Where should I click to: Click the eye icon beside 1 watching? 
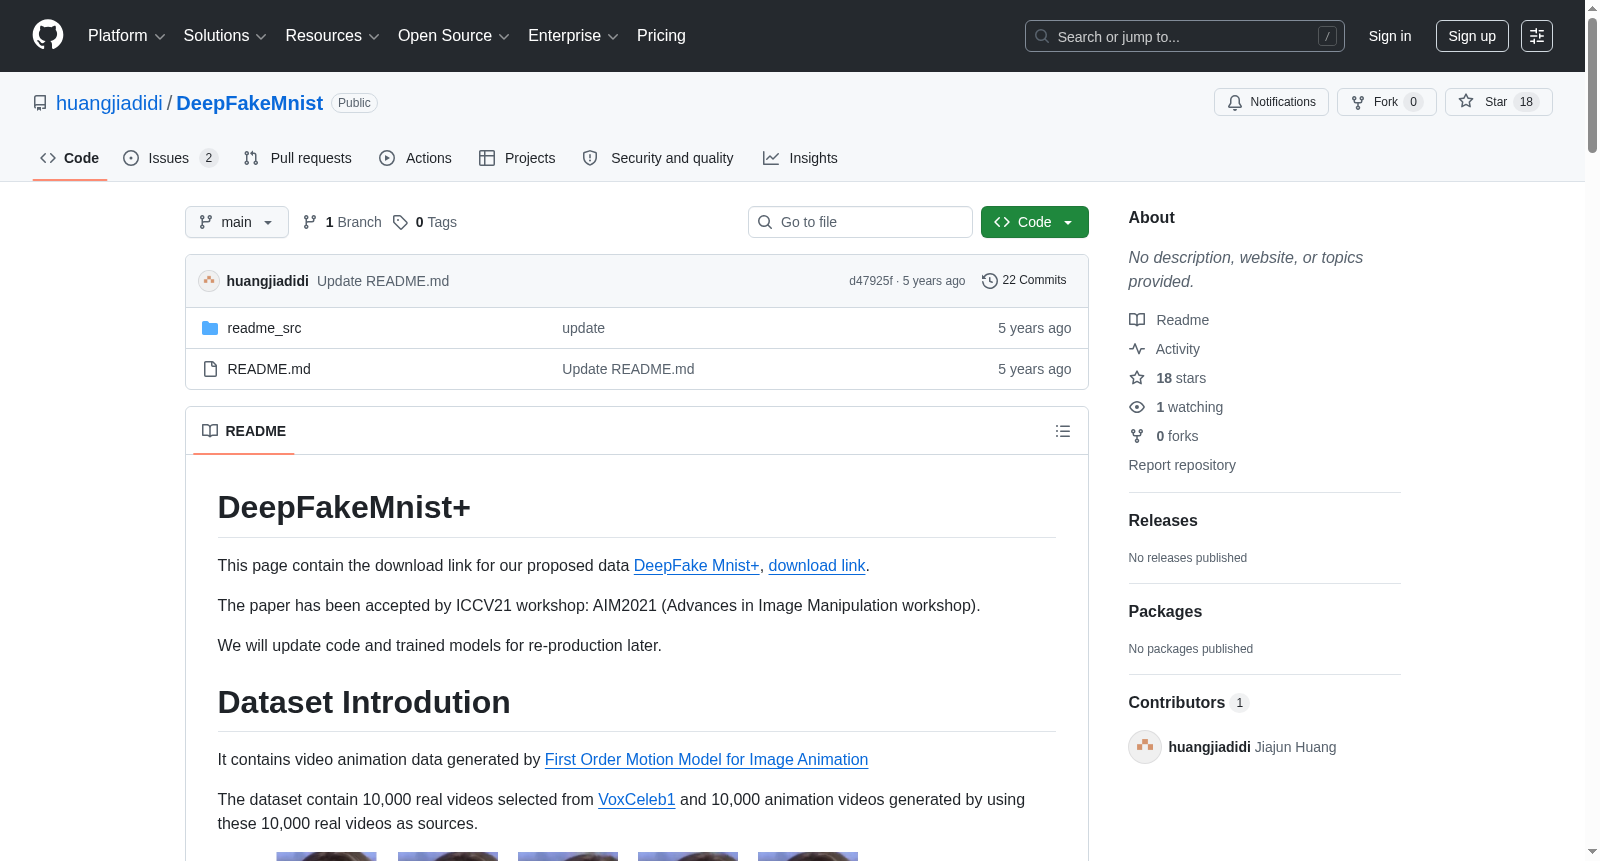(1137, 407)
